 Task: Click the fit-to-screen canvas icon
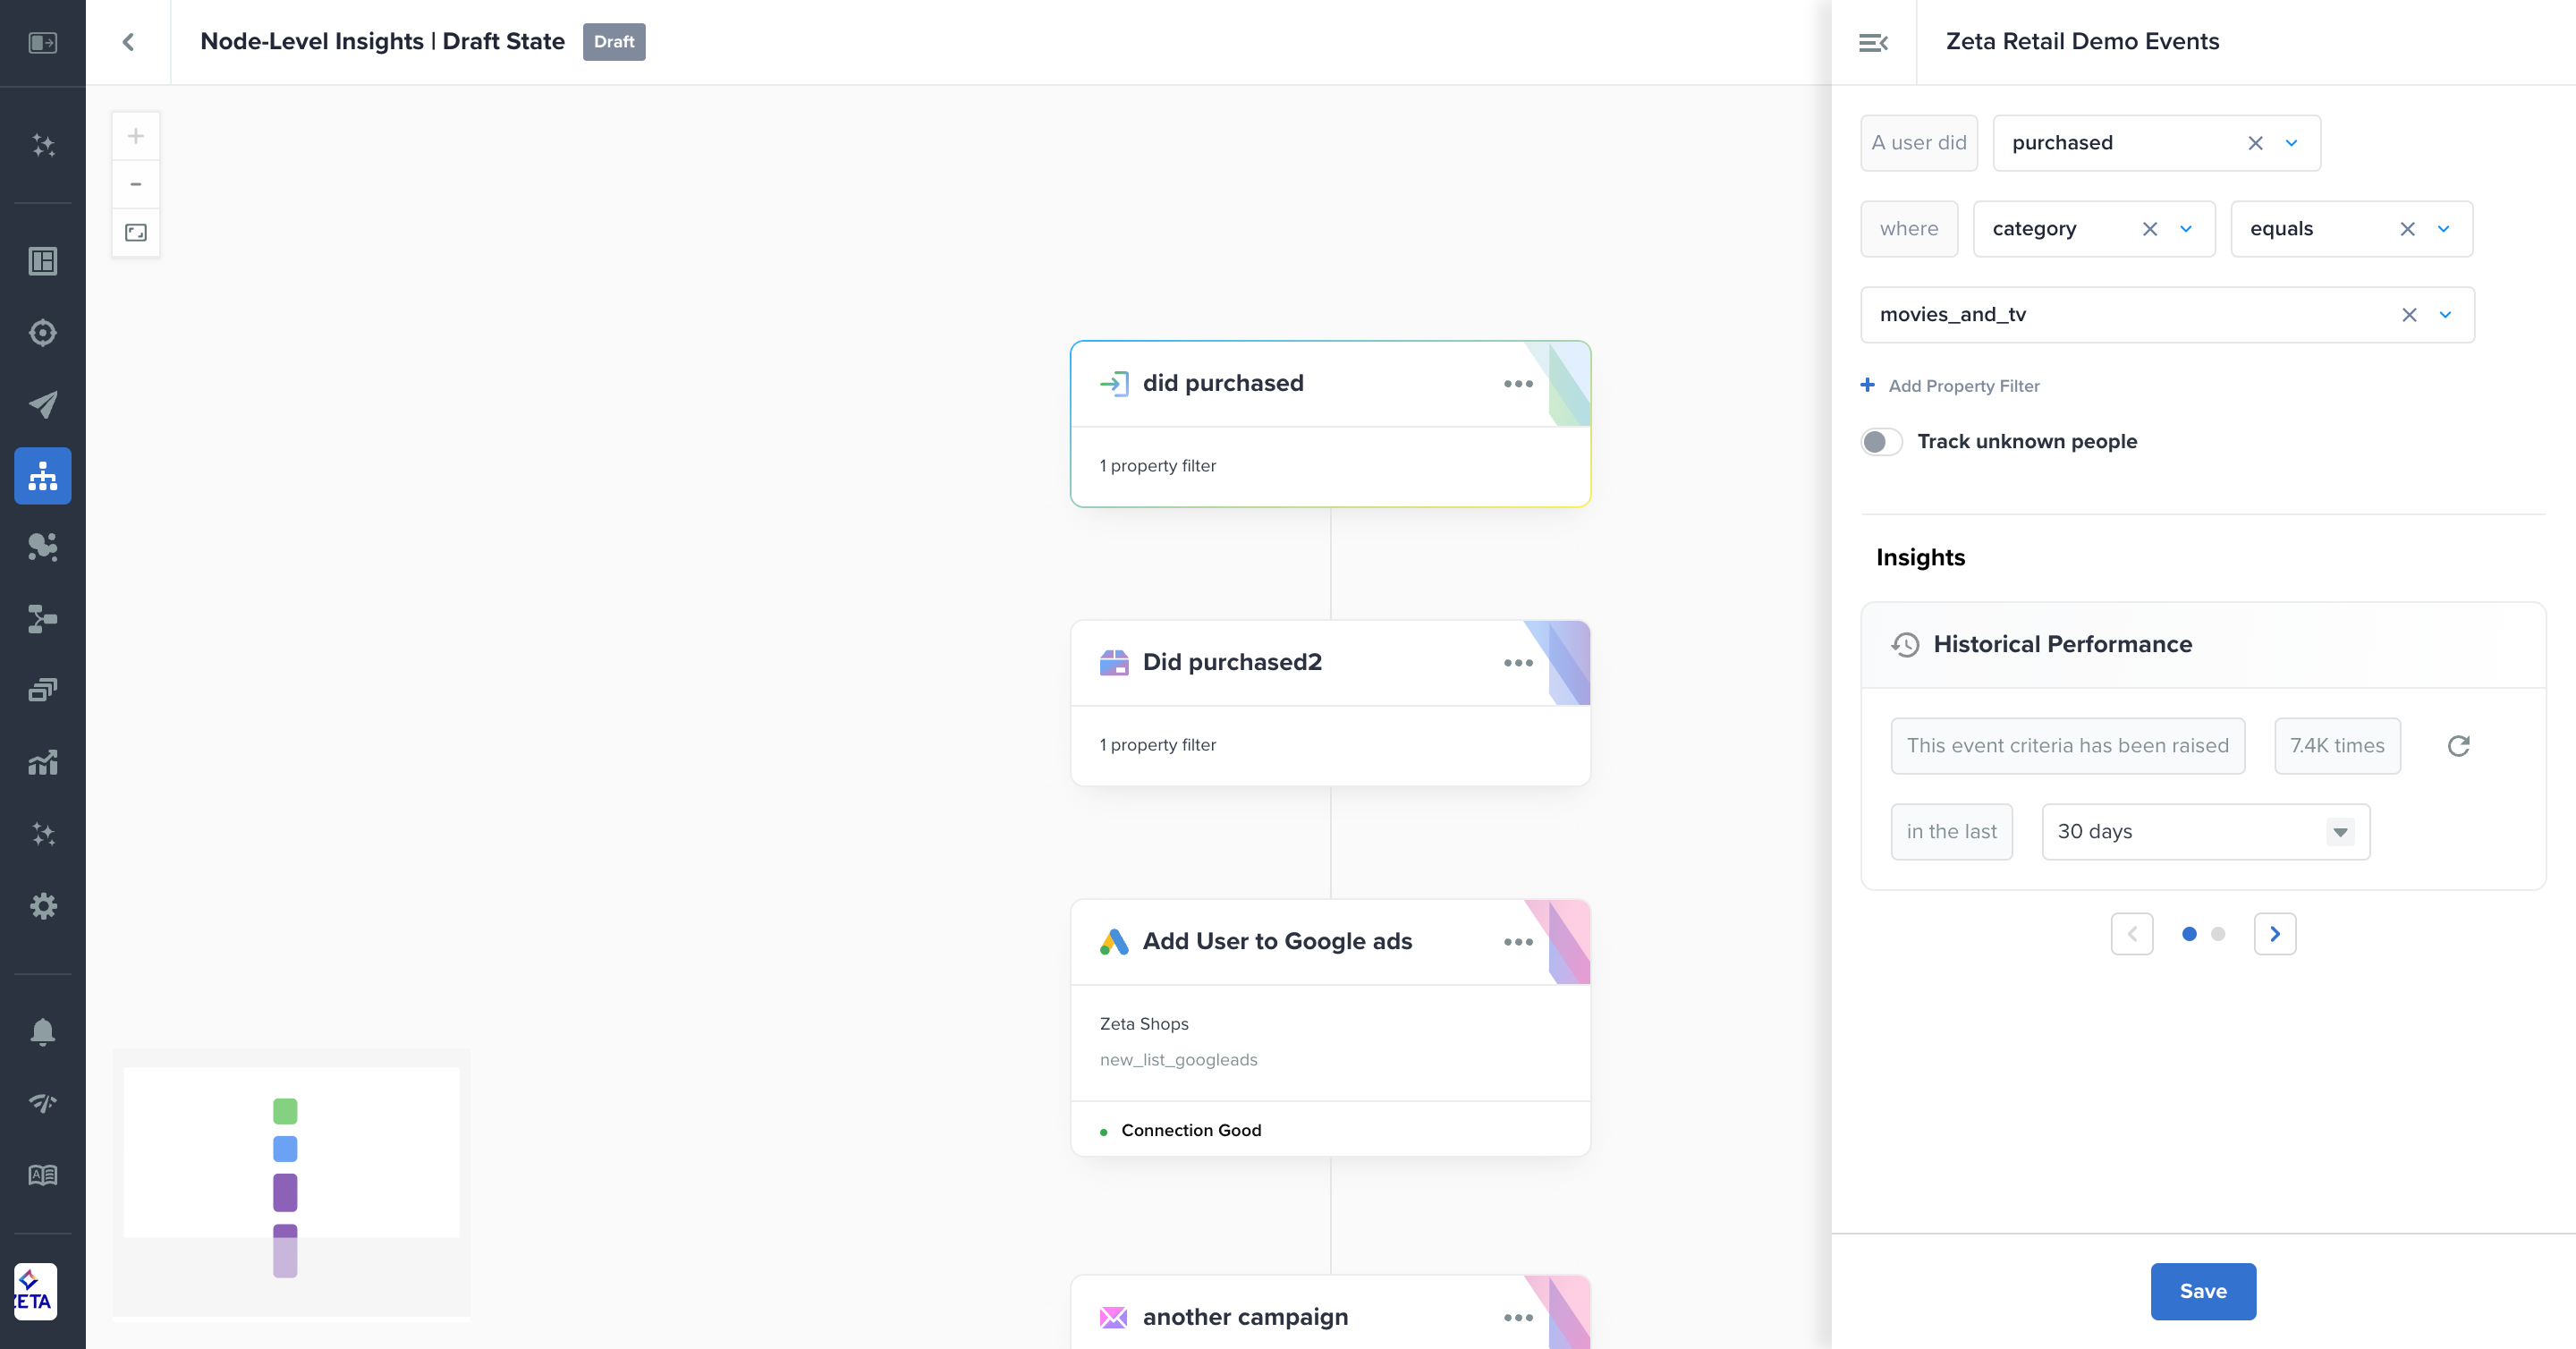point(136,233)
